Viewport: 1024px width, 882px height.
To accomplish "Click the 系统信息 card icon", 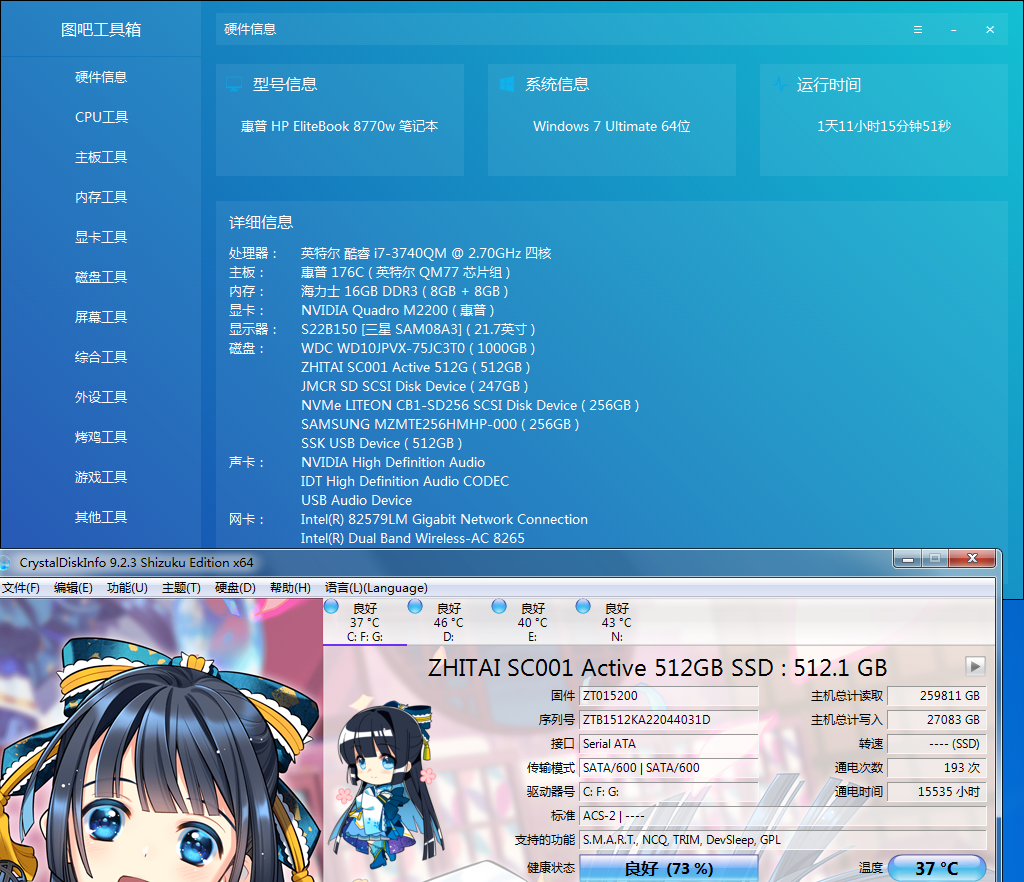I will click(x=506, y=84).
